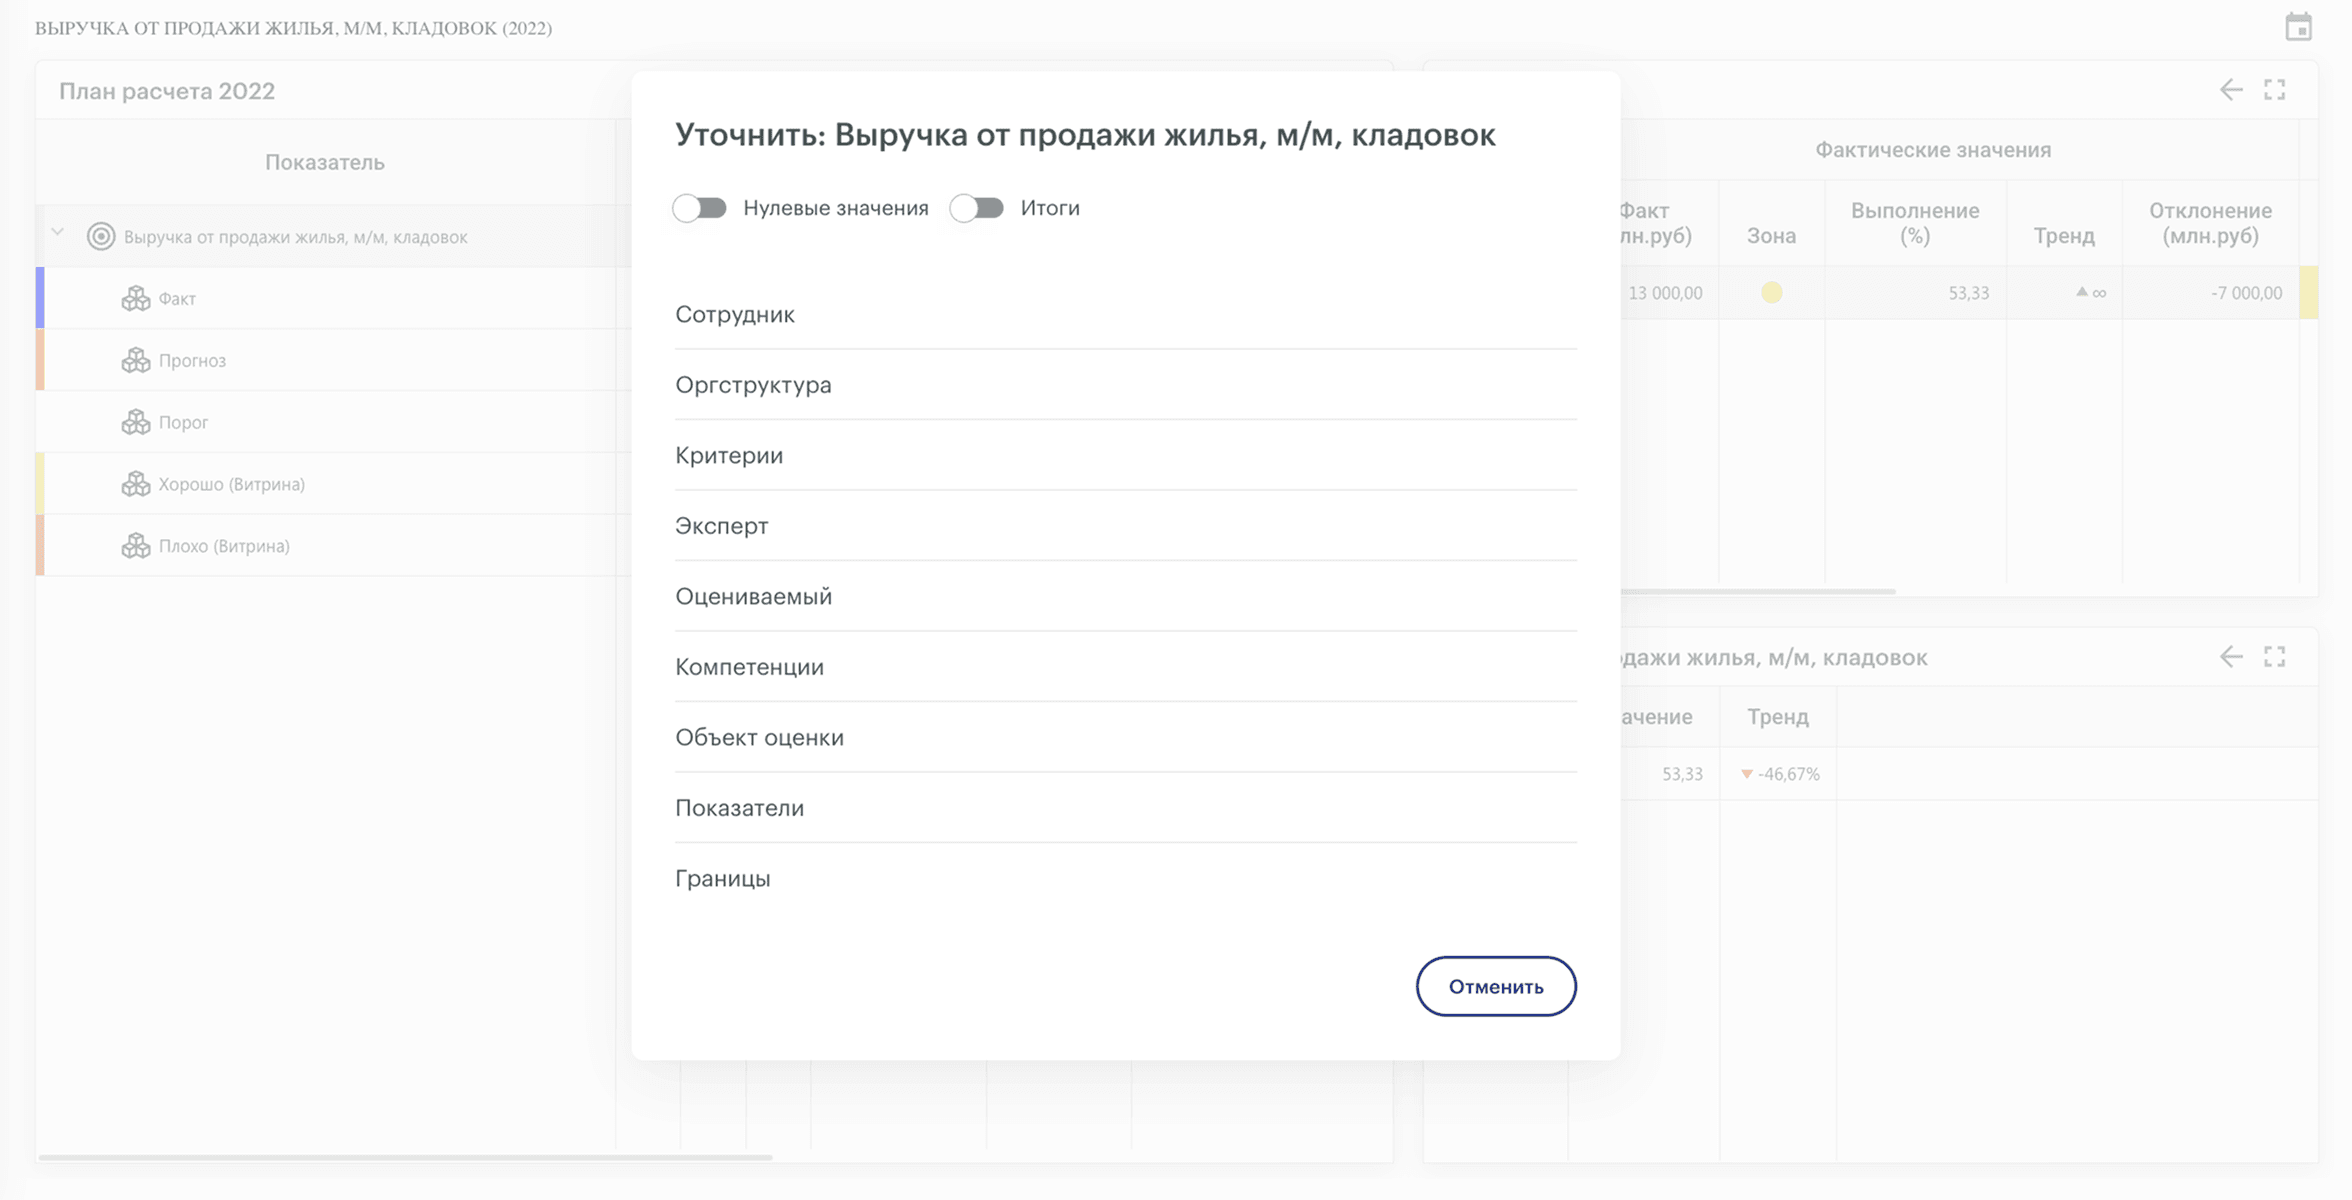Select Границы entry
Screen dimensions: 2352x1200
pos(1126,878)
